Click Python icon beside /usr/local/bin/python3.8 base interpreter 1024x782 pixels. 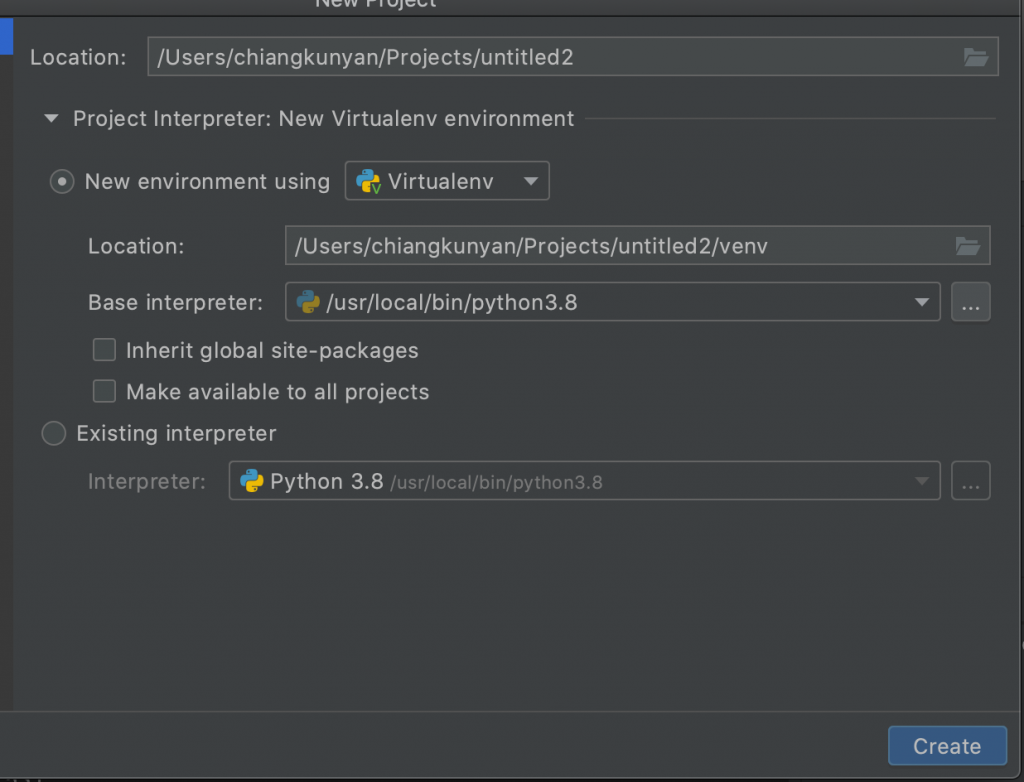click(x=308, y=302)
